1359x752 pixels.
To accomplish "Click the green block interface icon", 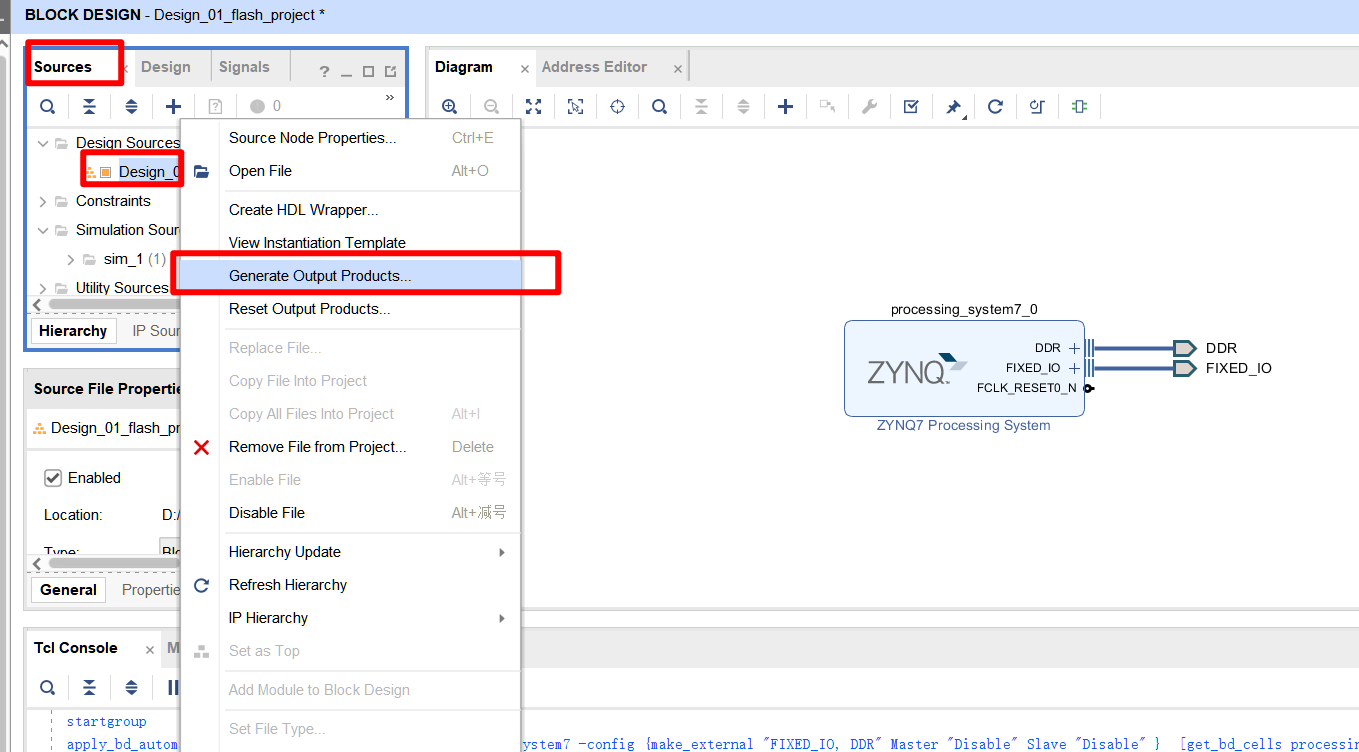I will pos(1079,106).
